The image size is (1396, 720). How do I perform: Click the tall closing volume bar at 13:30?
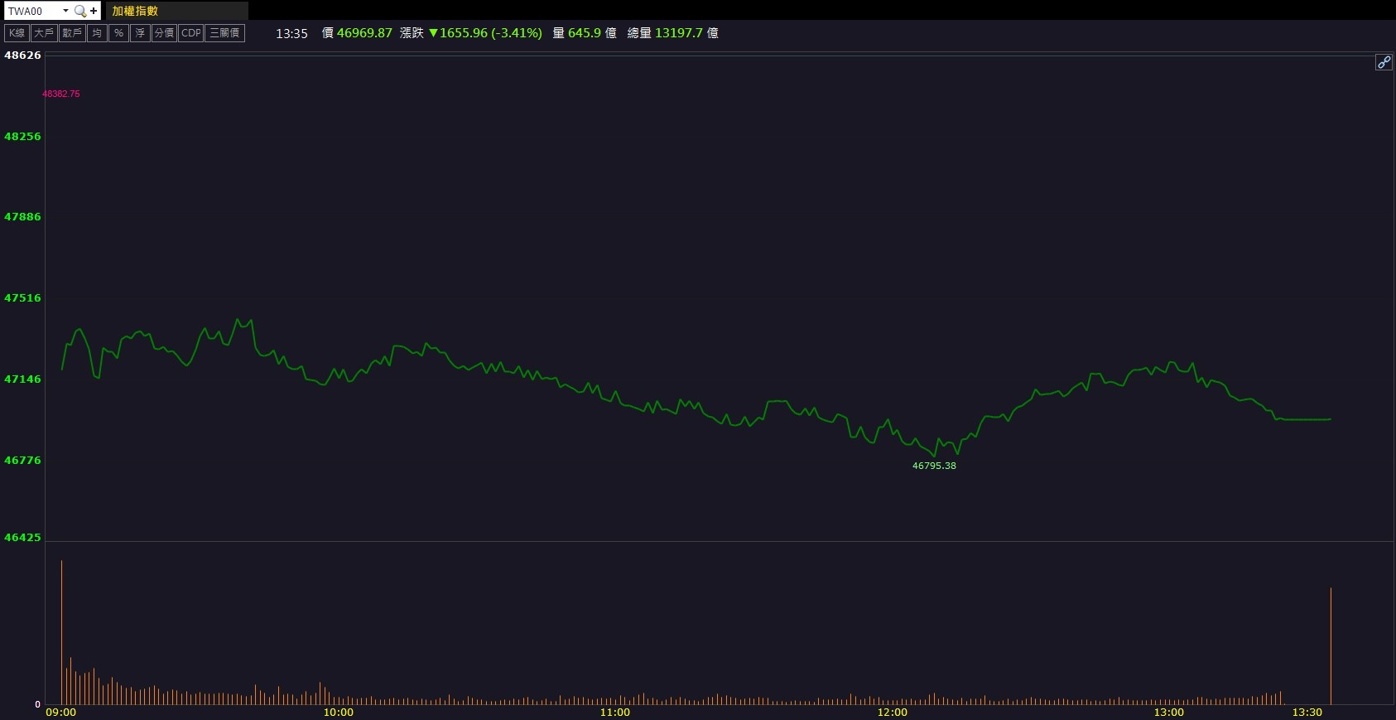click(x=1331, y=646)
